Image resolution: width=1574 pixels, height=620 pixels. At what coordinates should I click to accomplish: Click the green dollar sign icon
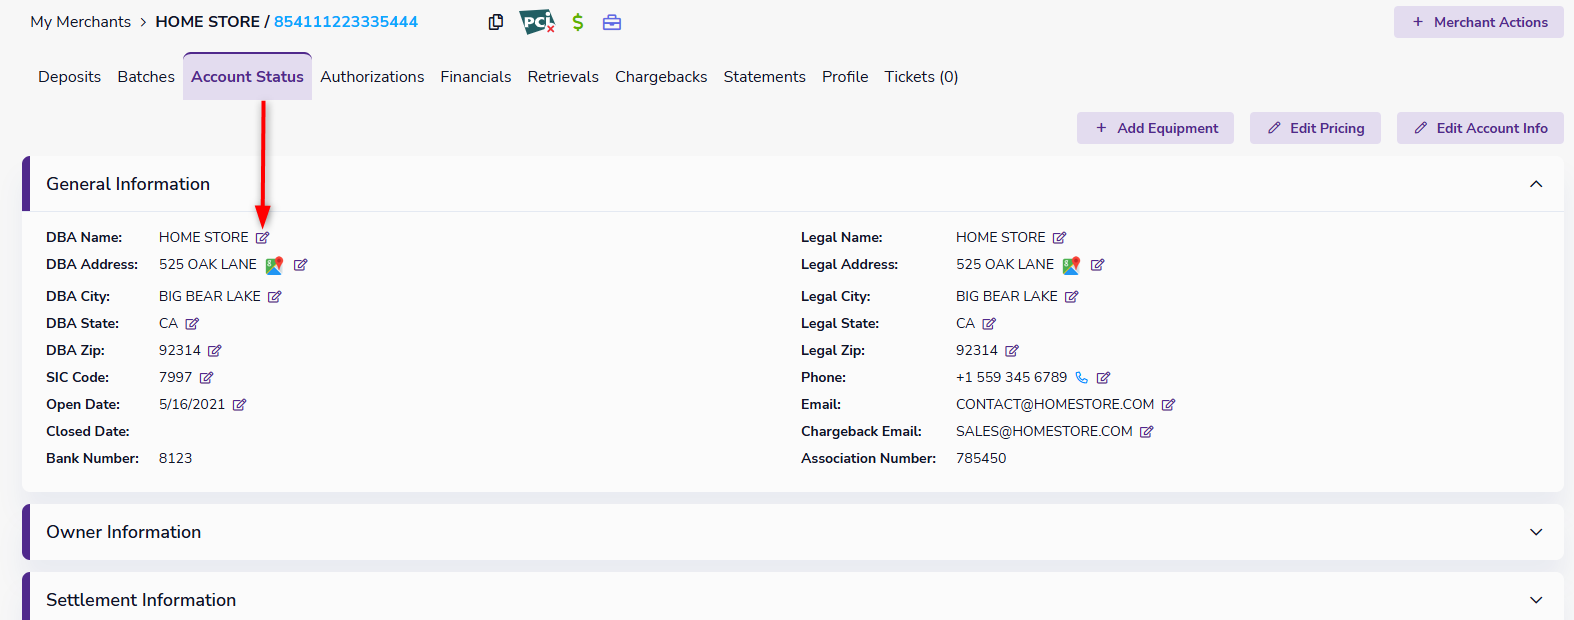[x=578, y=22]
